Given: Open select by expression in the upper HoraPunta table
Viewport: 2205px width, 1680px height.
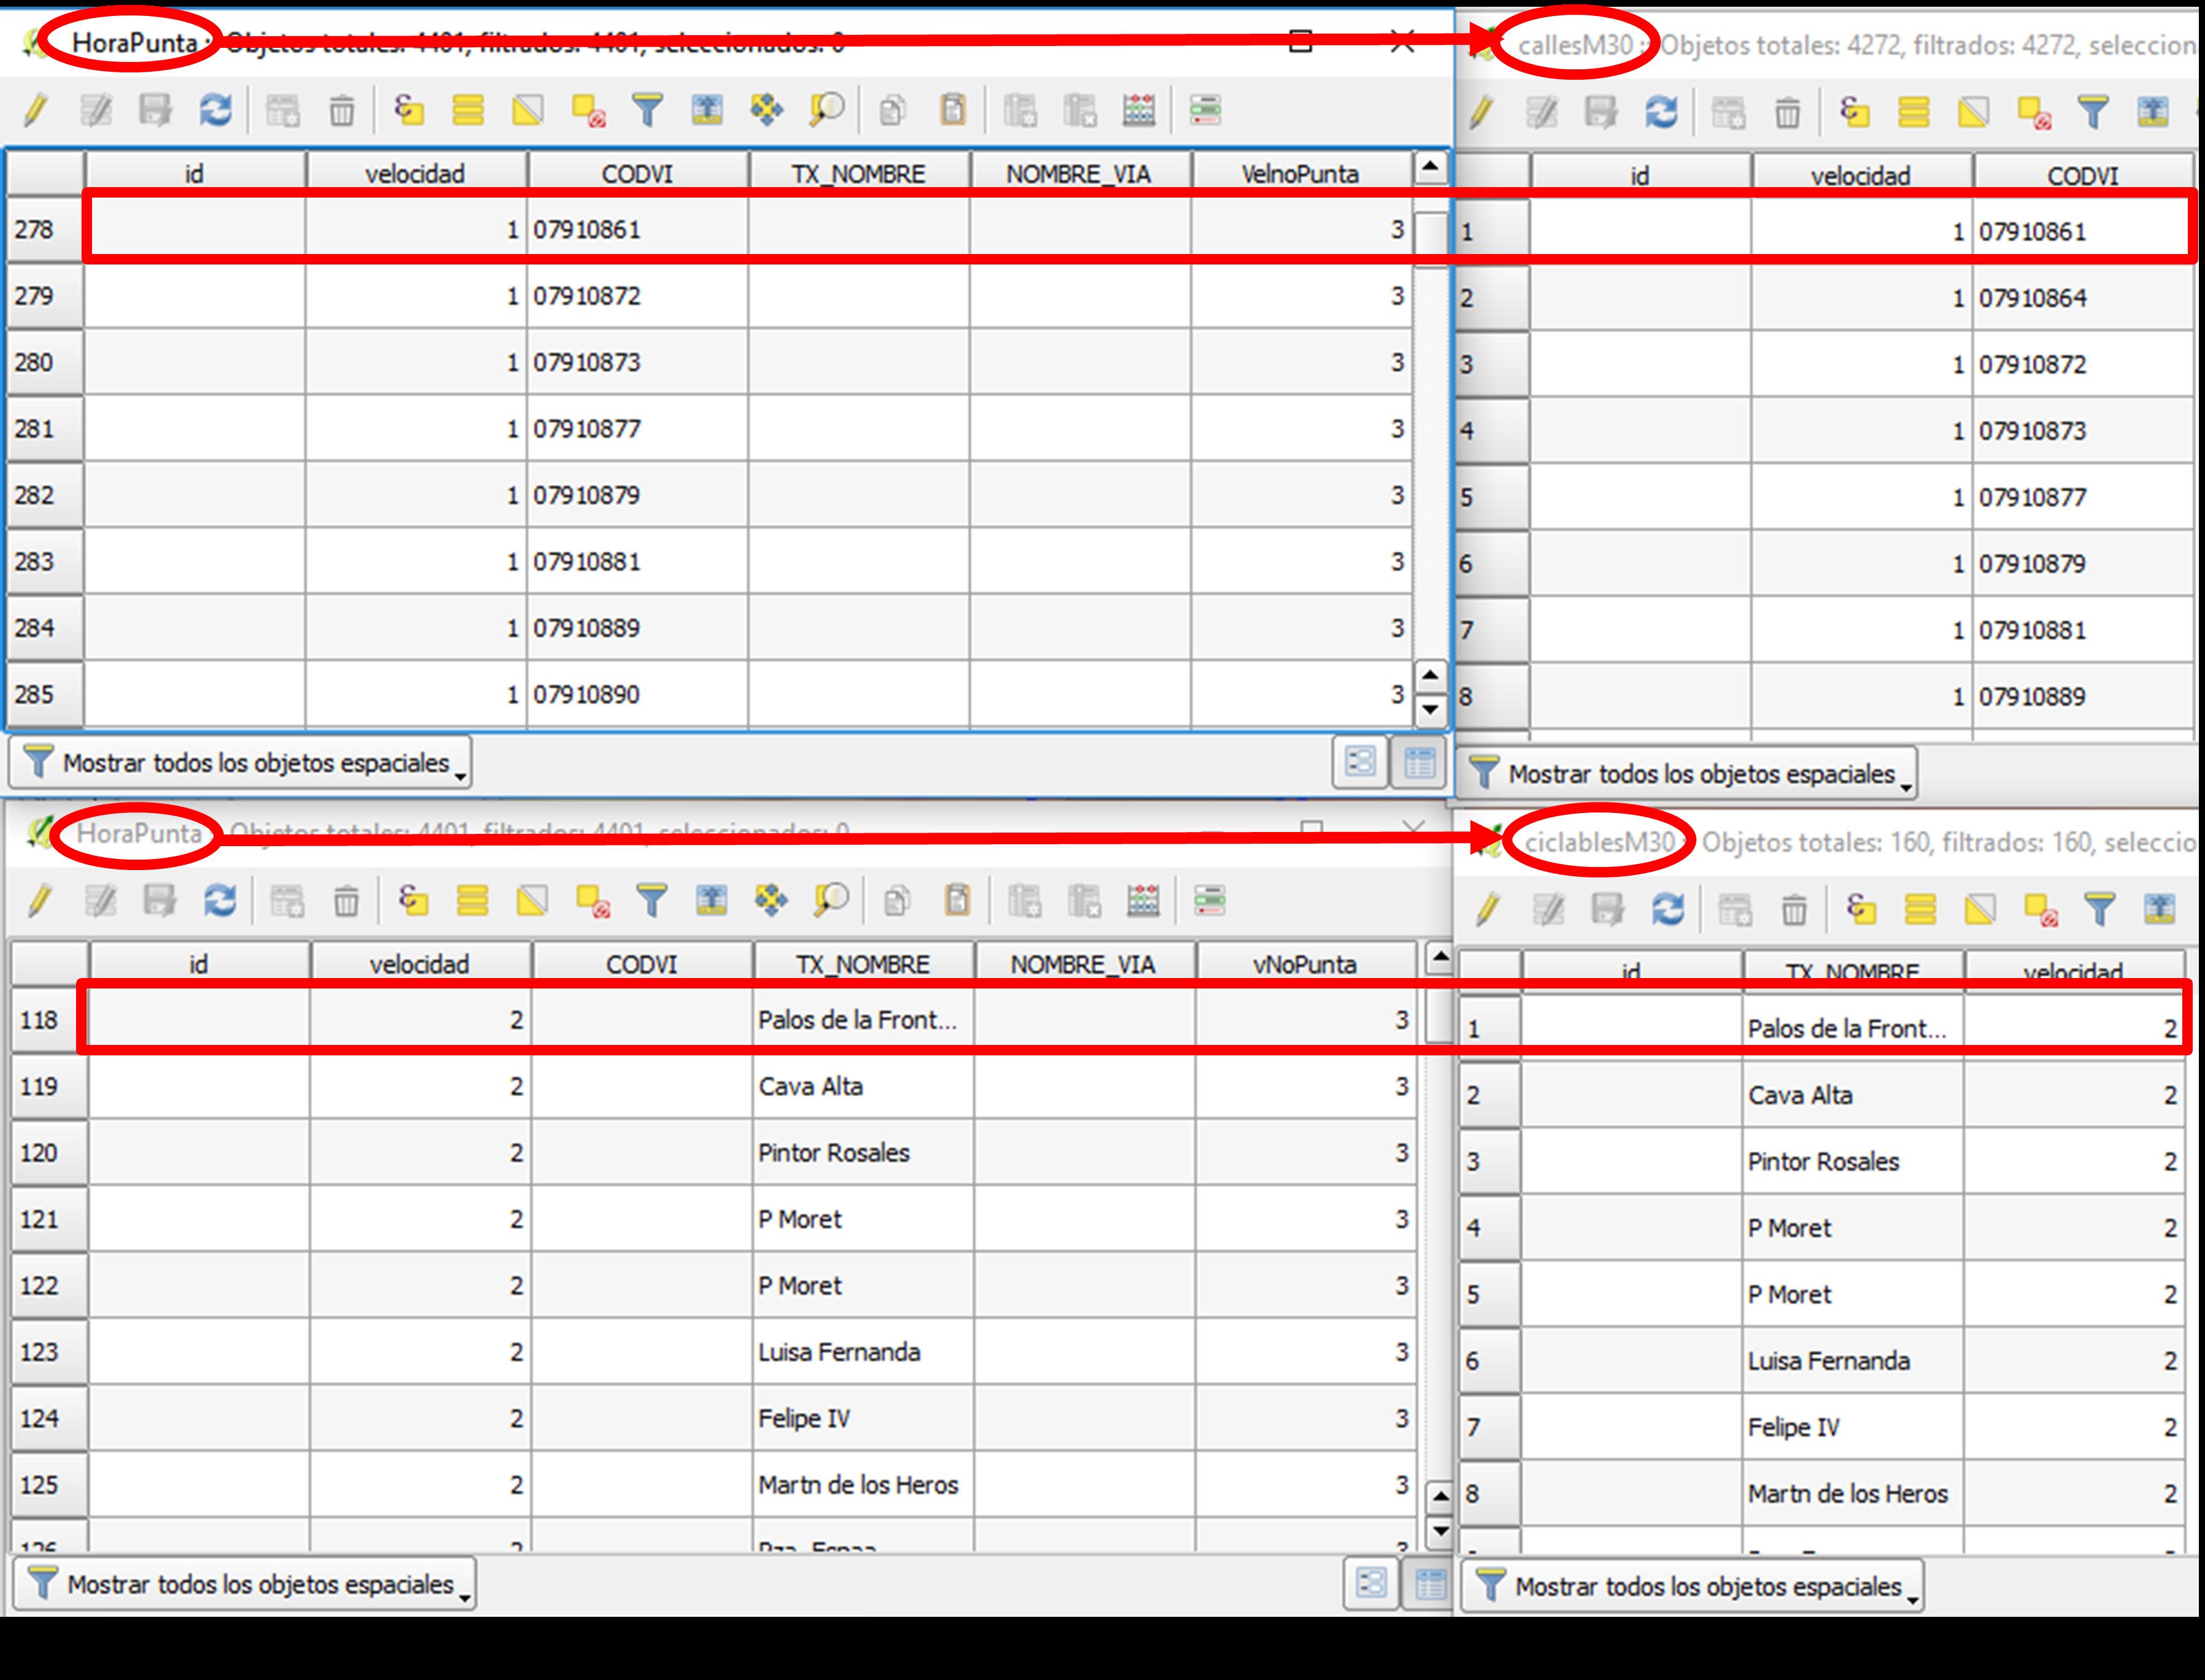Looking at the screenshot, I should coord(408,110).
